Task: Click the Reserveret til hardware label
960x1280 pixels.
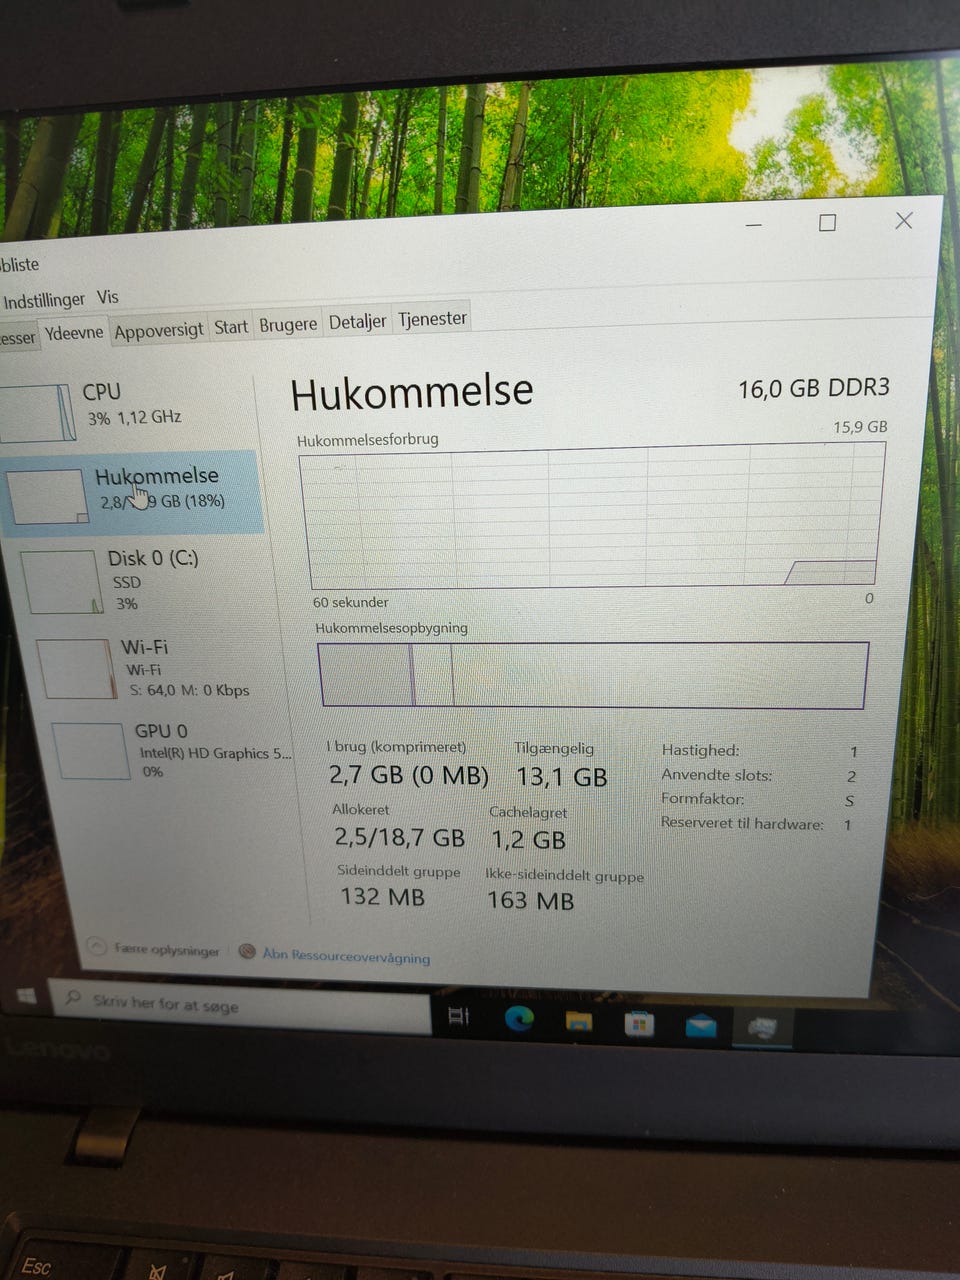Action: click(x=742, y=824)
